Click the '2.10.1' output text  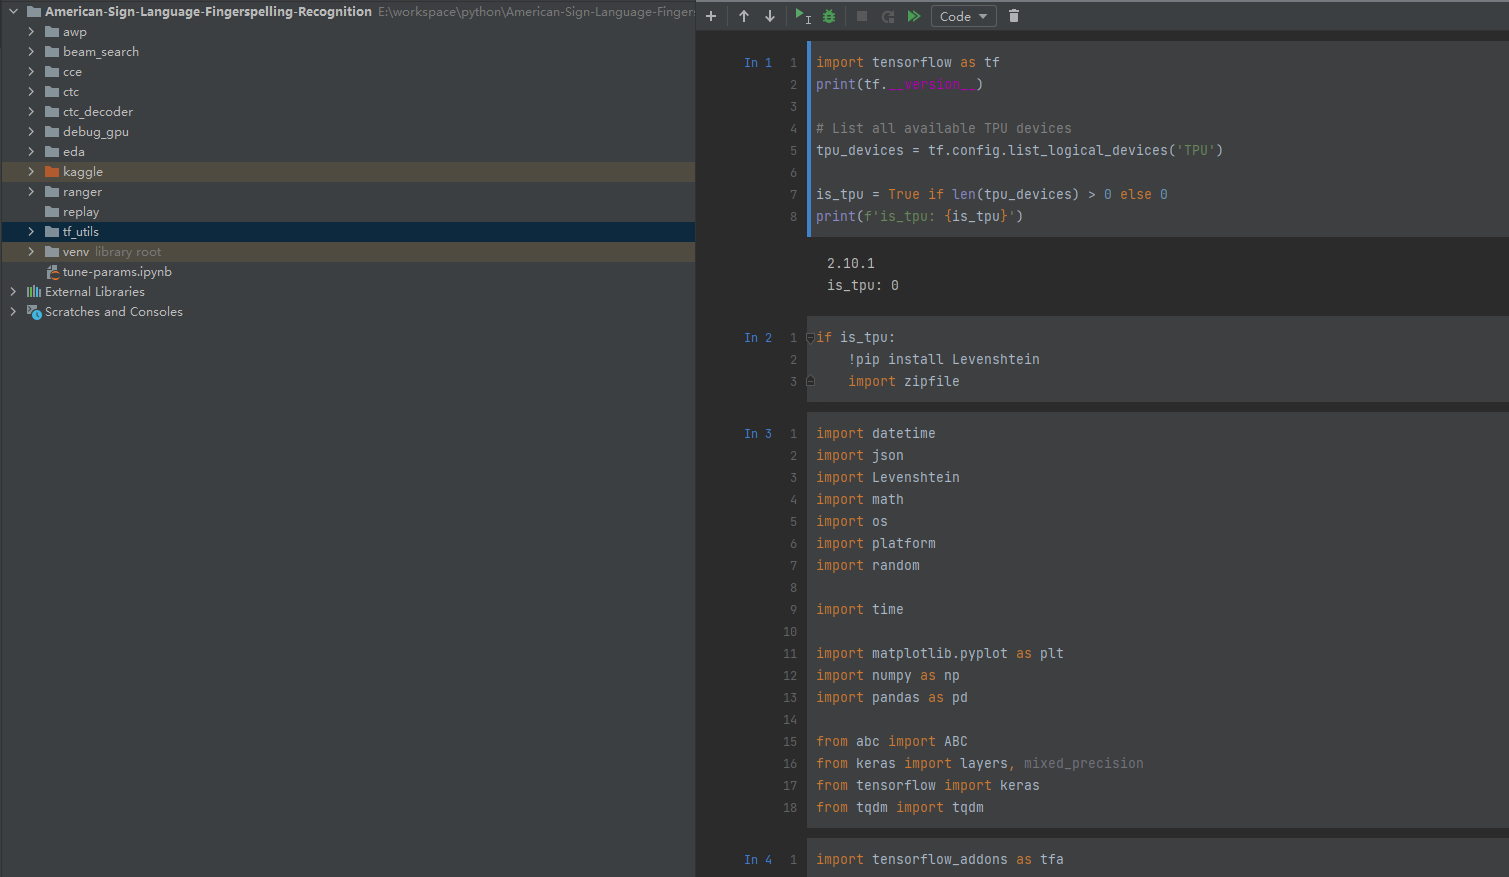850,264
